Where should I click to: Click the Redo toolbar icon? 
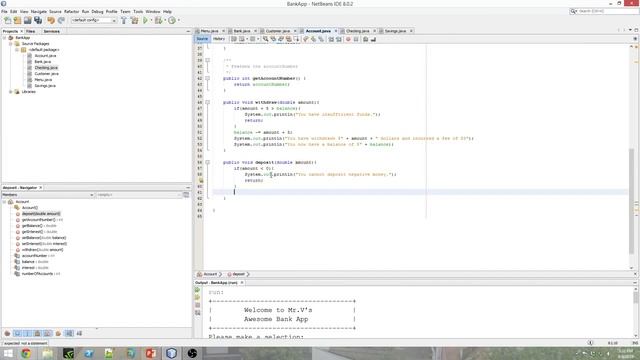[x=61, y=20]
